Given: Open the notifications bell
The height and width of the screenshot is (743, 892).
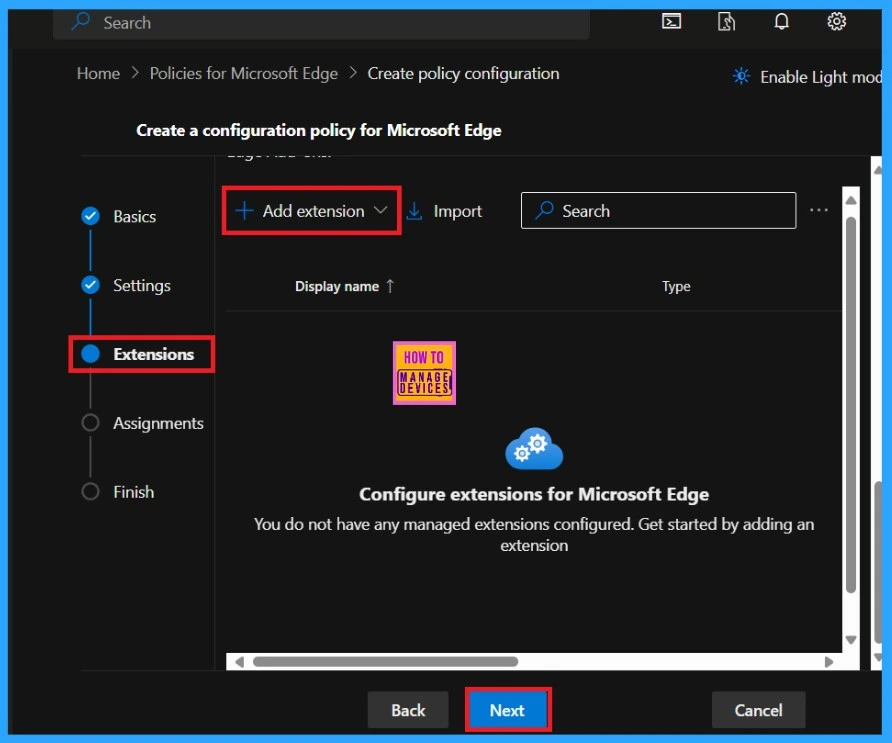Looking at the screenshot, I should pyautogui.click(x=782, y=22).
